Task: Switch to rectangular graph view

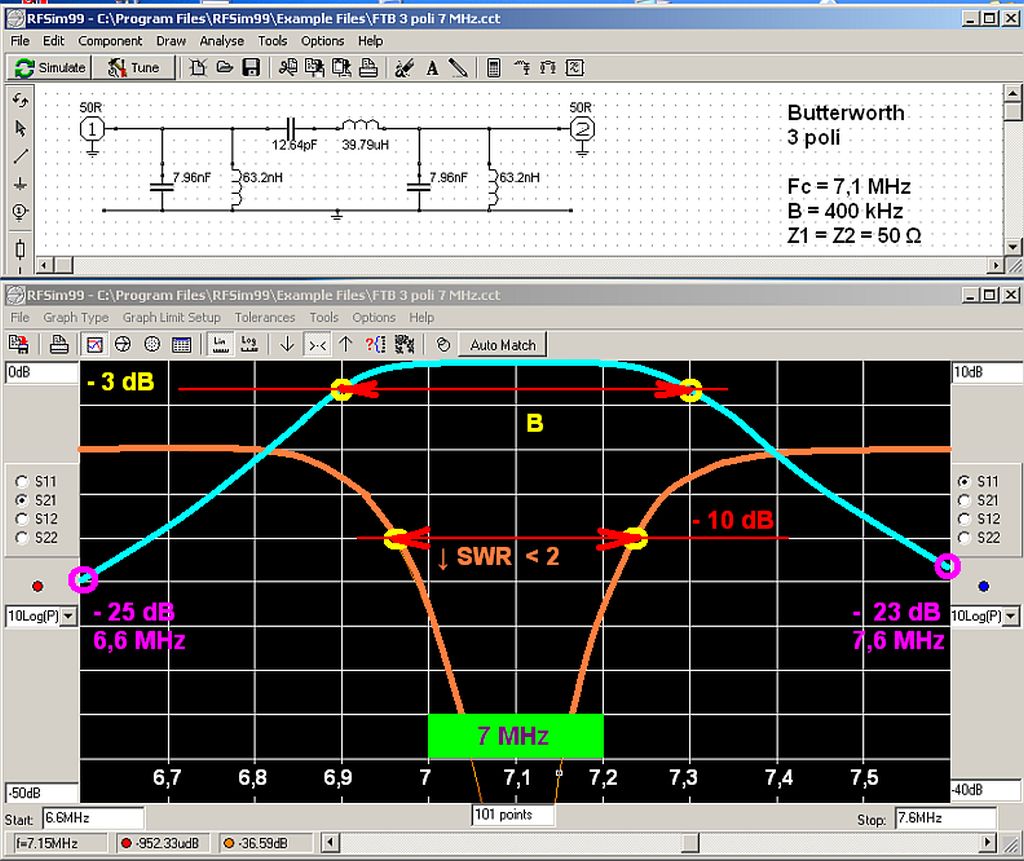Action: click(x=95, y=344)
